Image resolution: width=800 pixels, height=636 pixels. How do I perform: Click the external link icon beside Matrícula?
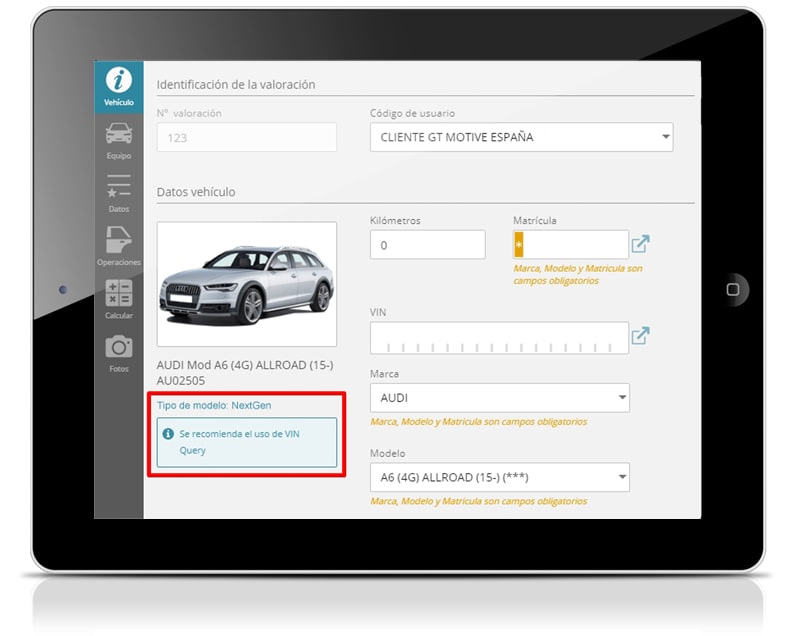(640, 244)
